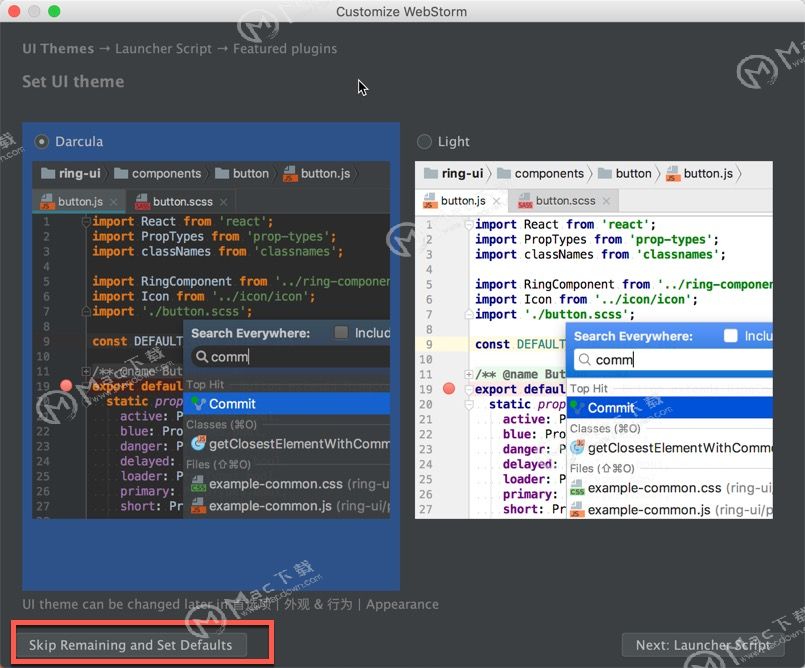805x668 pixels.
Task: Click getClosestElementWithComm class icon in Darcula preview
Action: click(198, 443)
